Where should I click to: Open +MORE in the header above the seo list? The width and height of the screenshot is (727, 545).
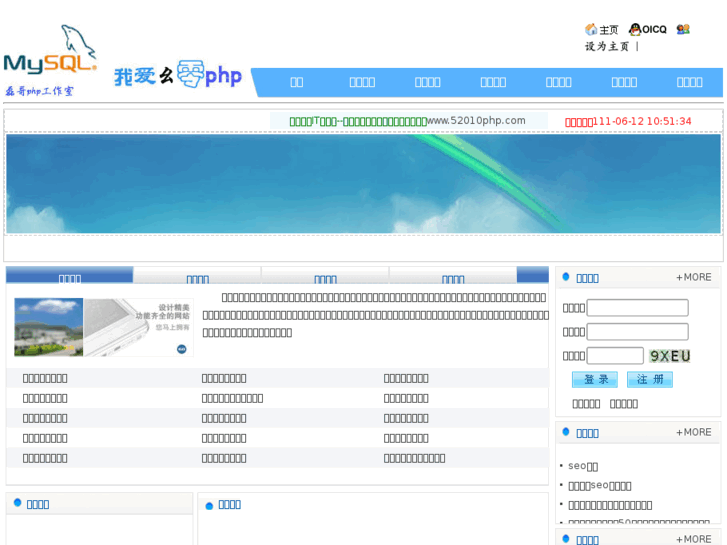[x=694, y=432]
